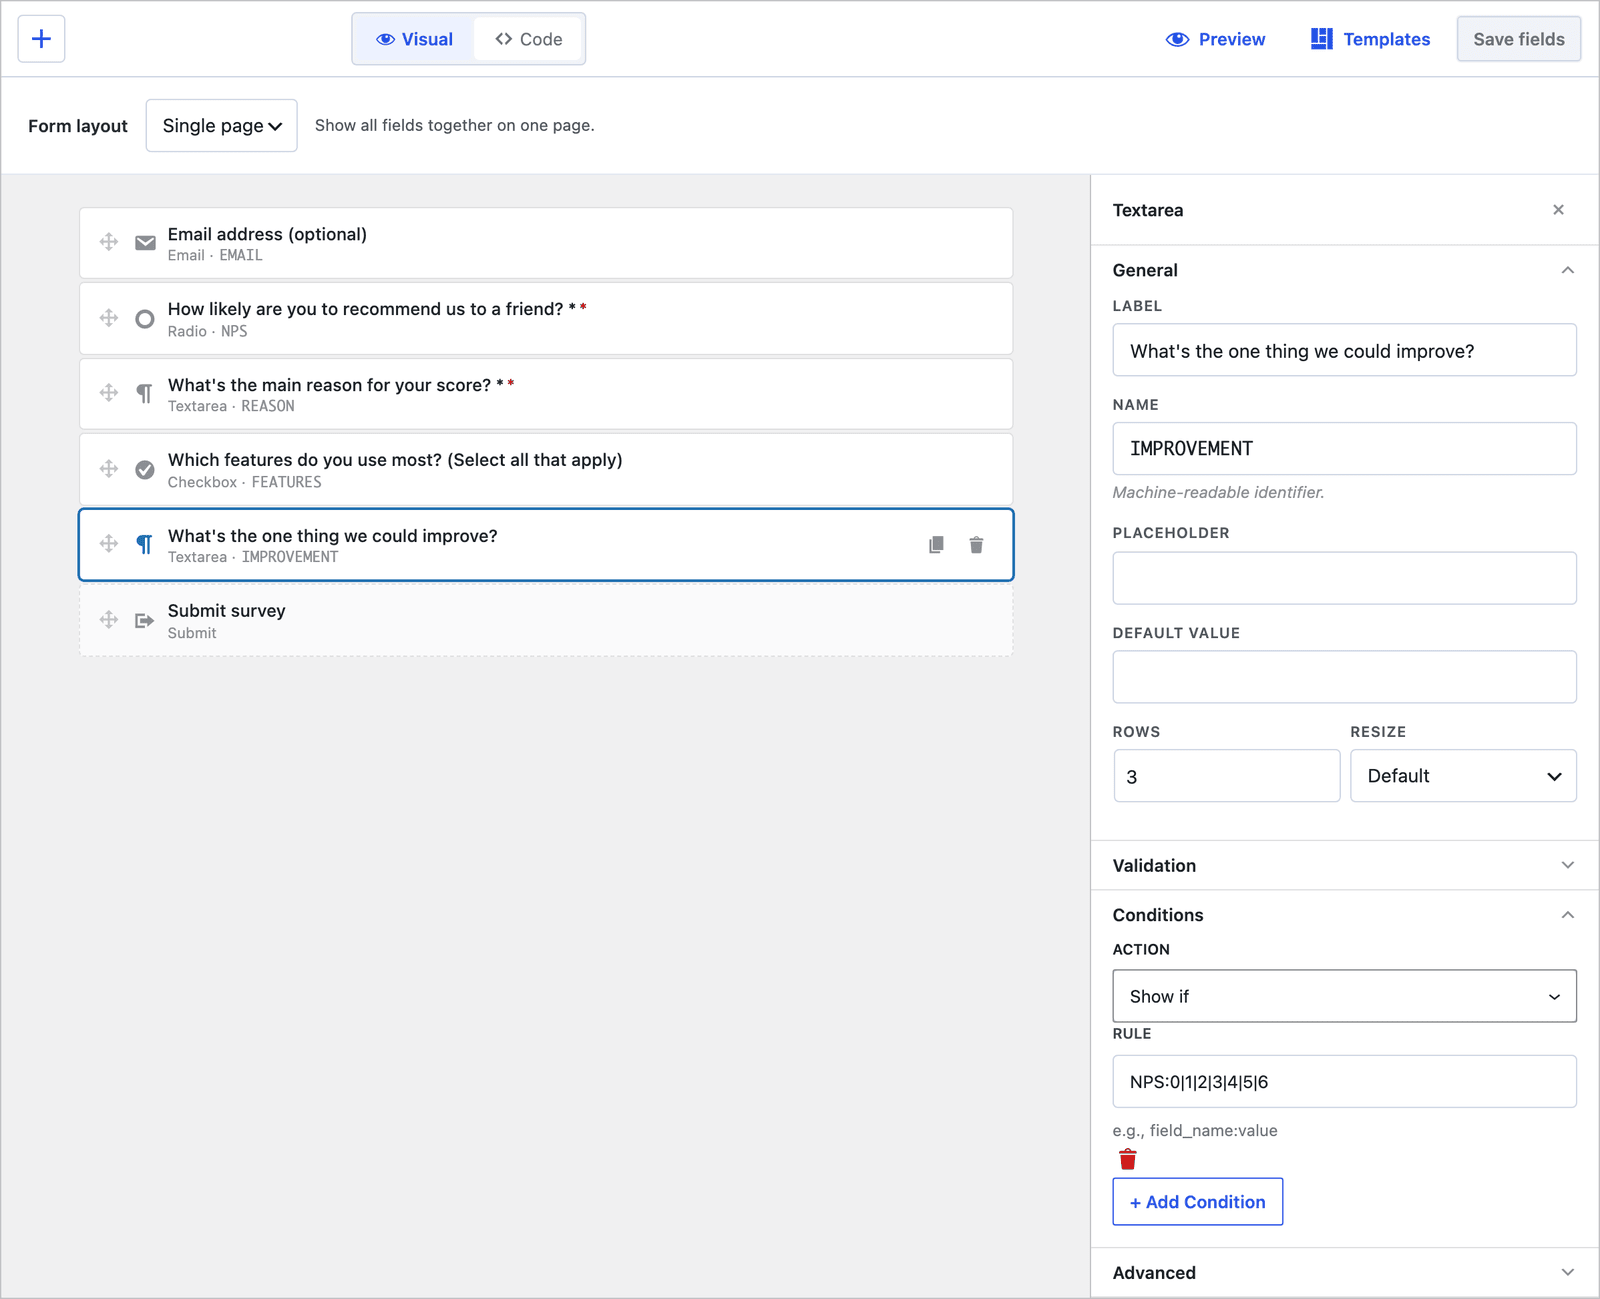Click paragraph icon of improve question
1600x1299 pixels.
tap(145, 545)
